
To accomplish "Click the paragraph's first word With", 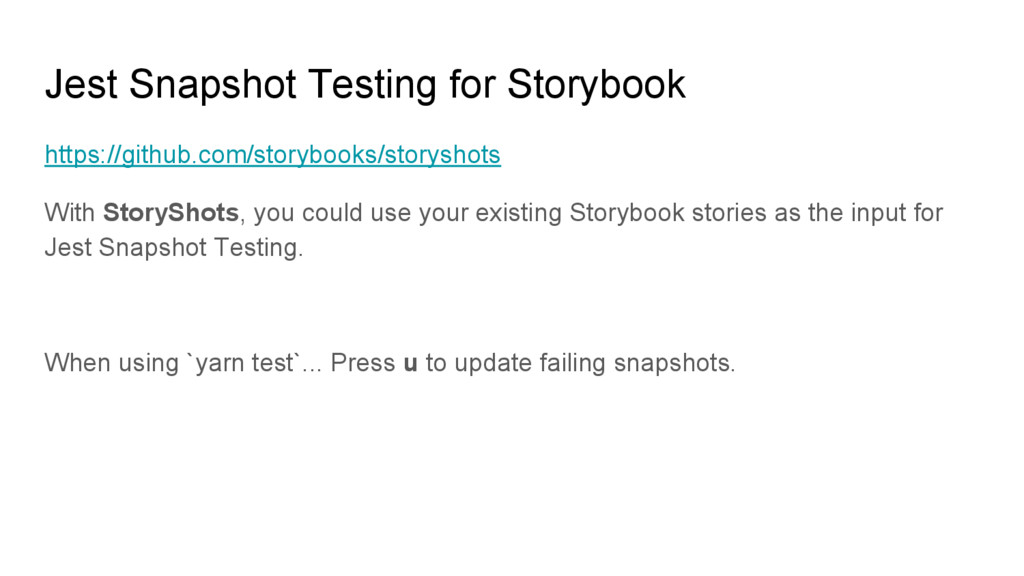I will (x=70, y=213).
